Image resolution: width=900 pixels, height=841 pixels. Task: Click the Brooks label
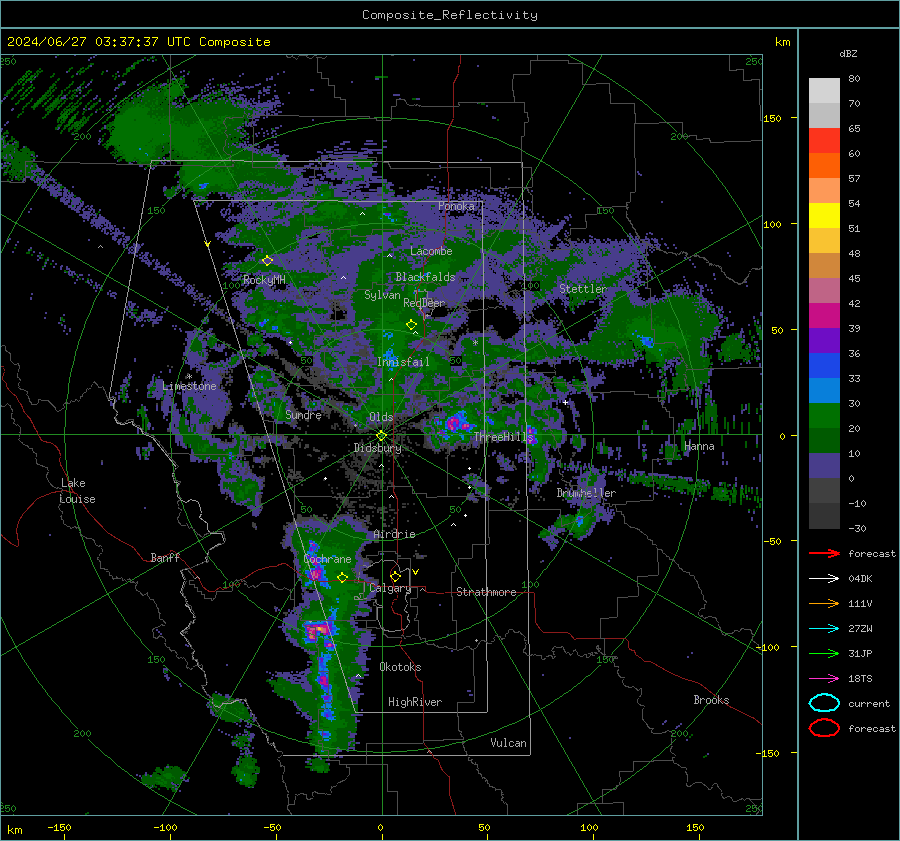(711, 700)
